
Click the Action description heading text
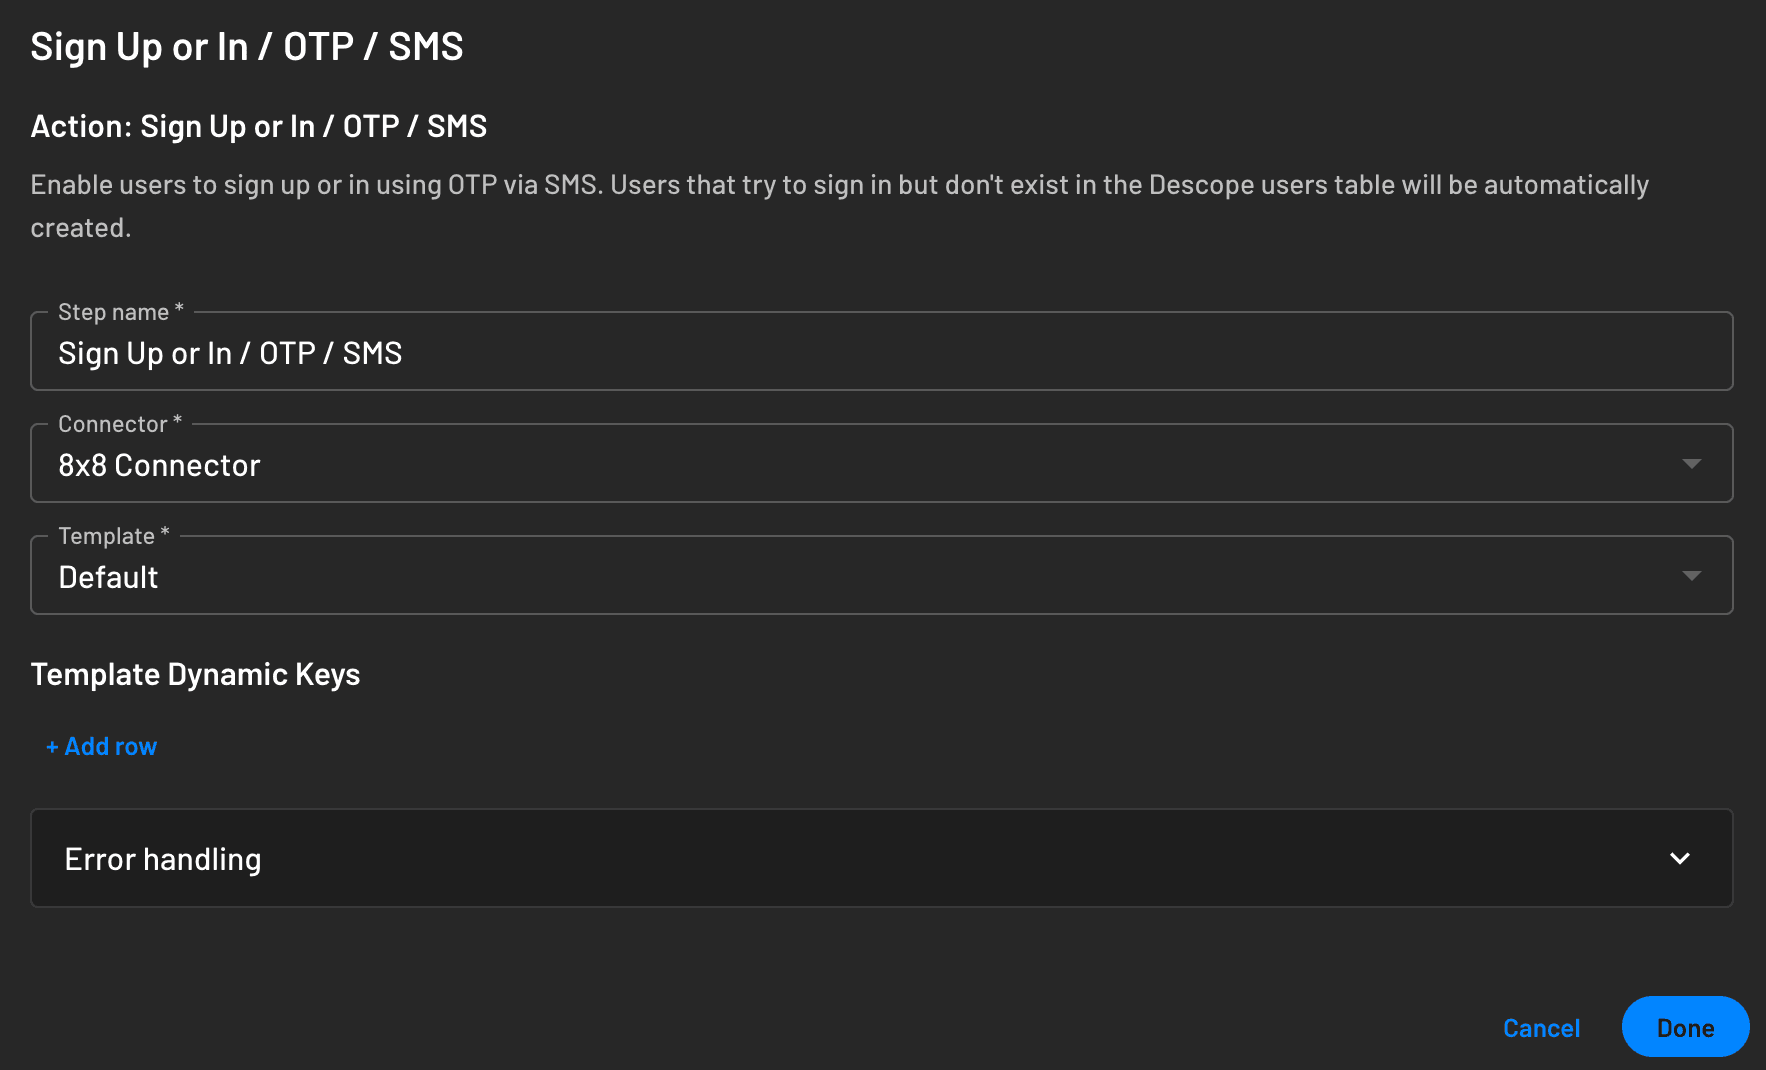pyautogui.click(x=258, y=125)
